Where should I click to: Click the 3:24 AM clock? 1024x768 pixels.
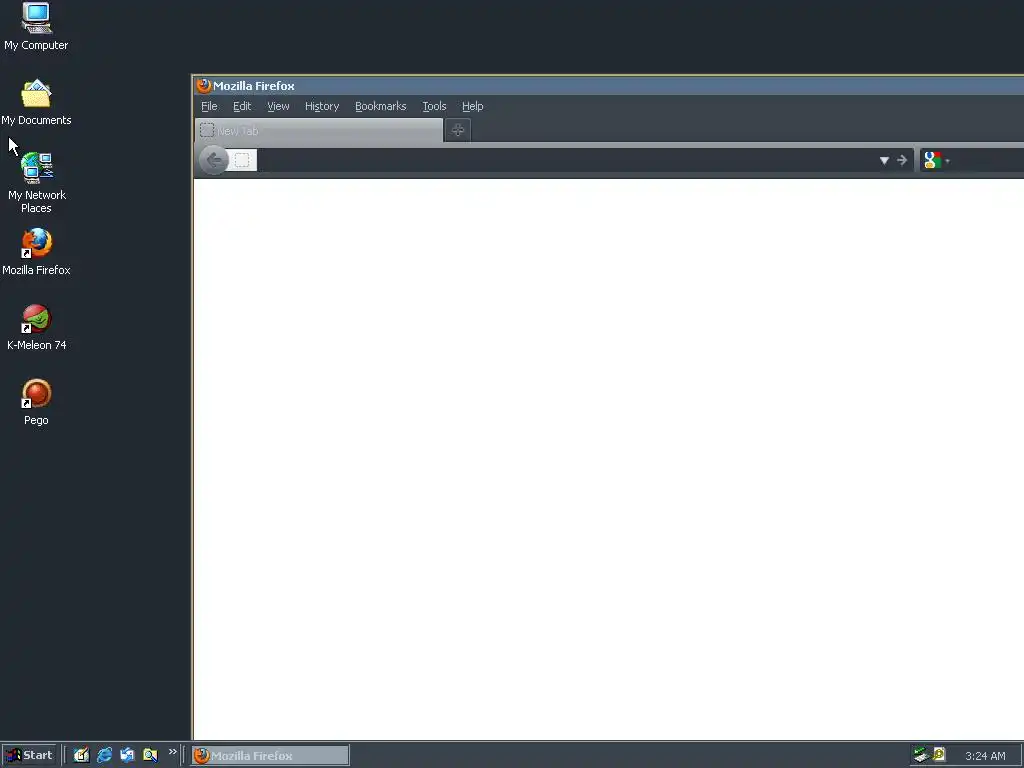coord(985,756)
